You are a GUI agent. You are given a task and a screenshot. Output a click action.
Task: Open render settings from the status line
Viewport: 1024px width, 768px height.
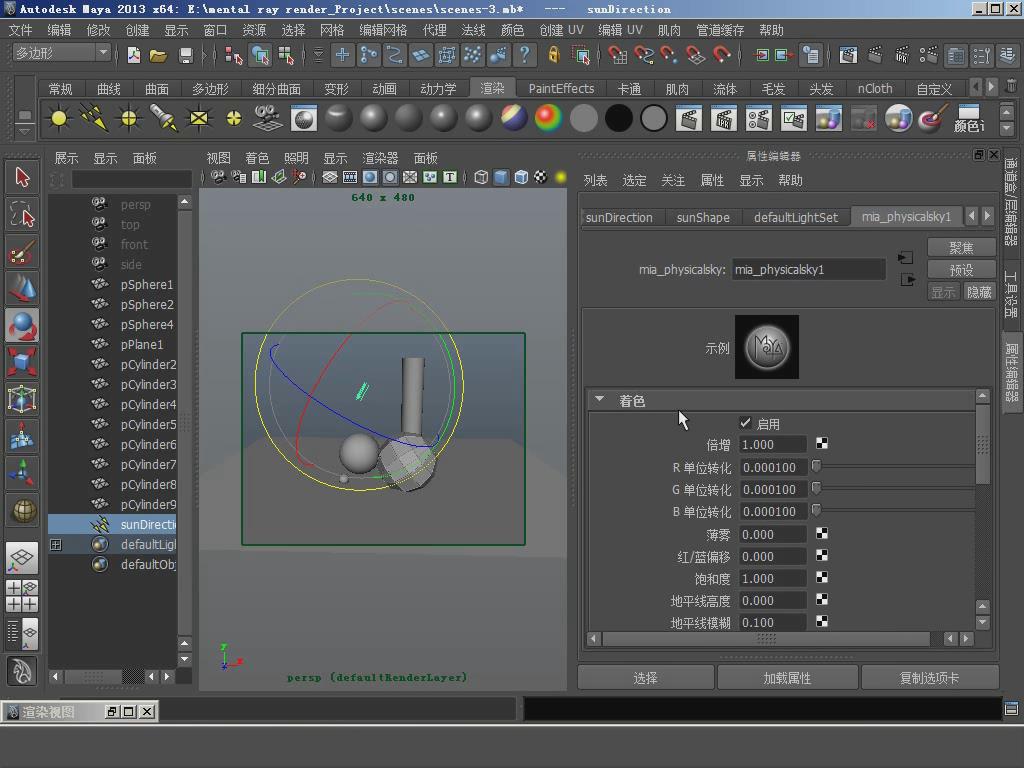[x=928, y=56]
